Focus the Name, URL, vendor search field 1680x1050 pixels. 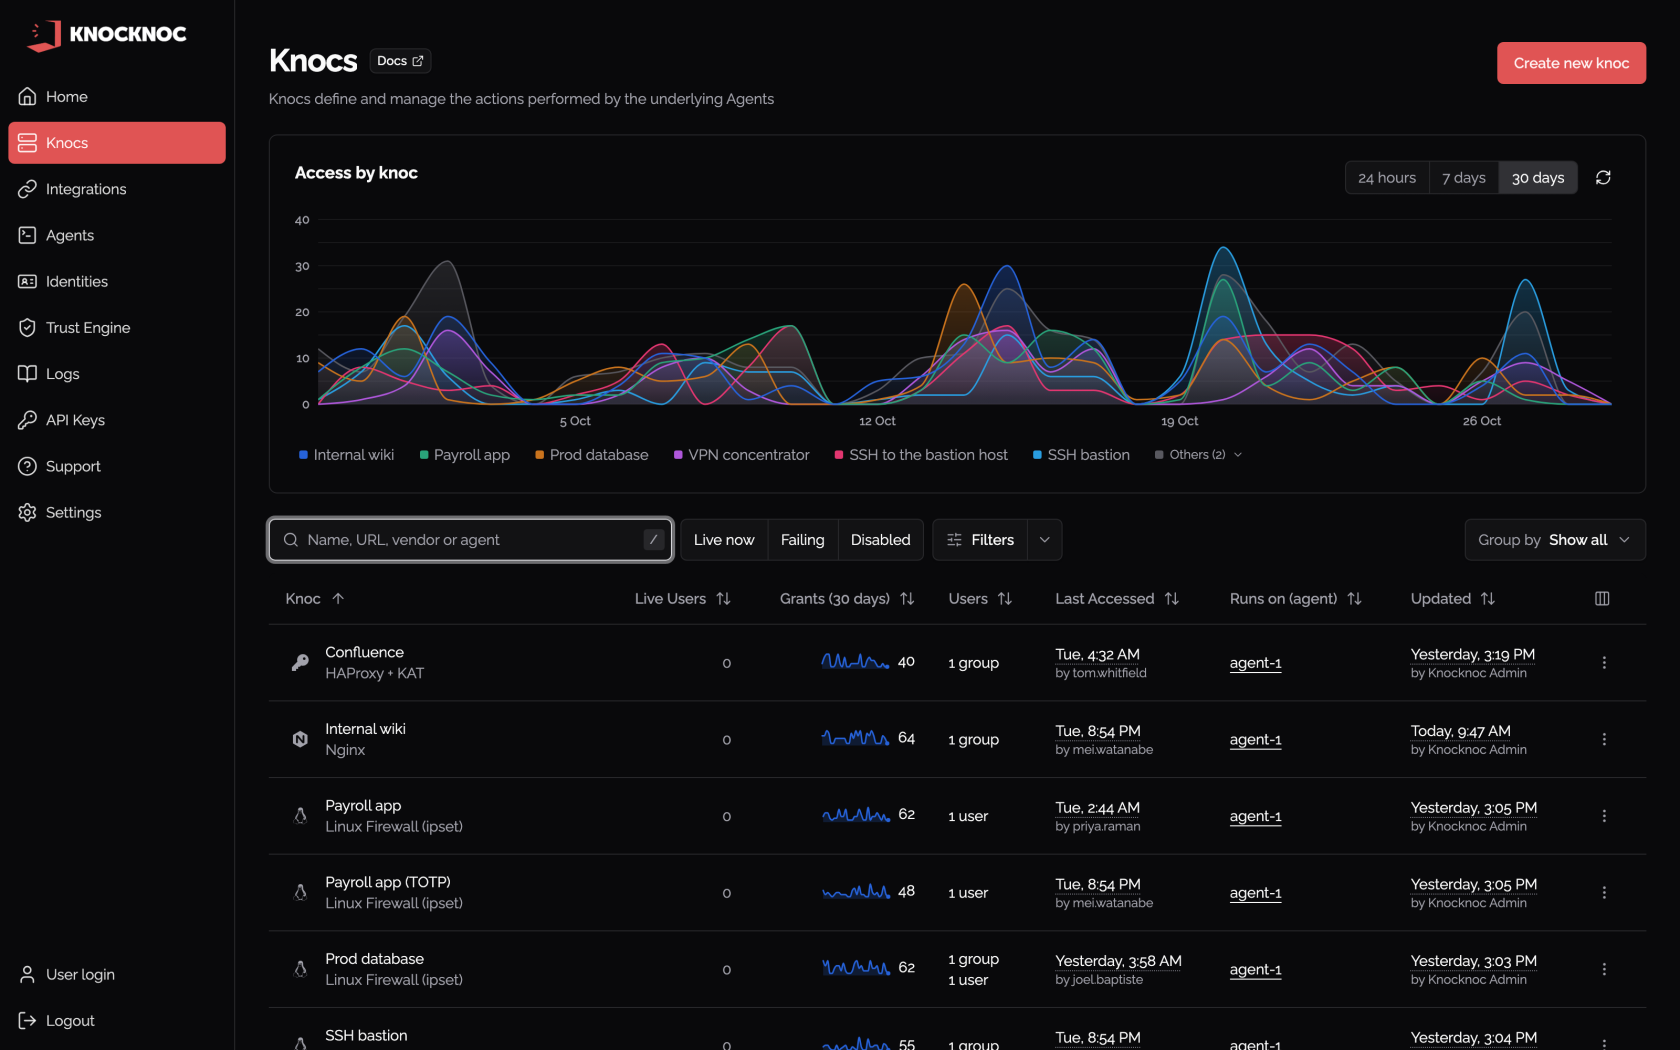(470, 540)
